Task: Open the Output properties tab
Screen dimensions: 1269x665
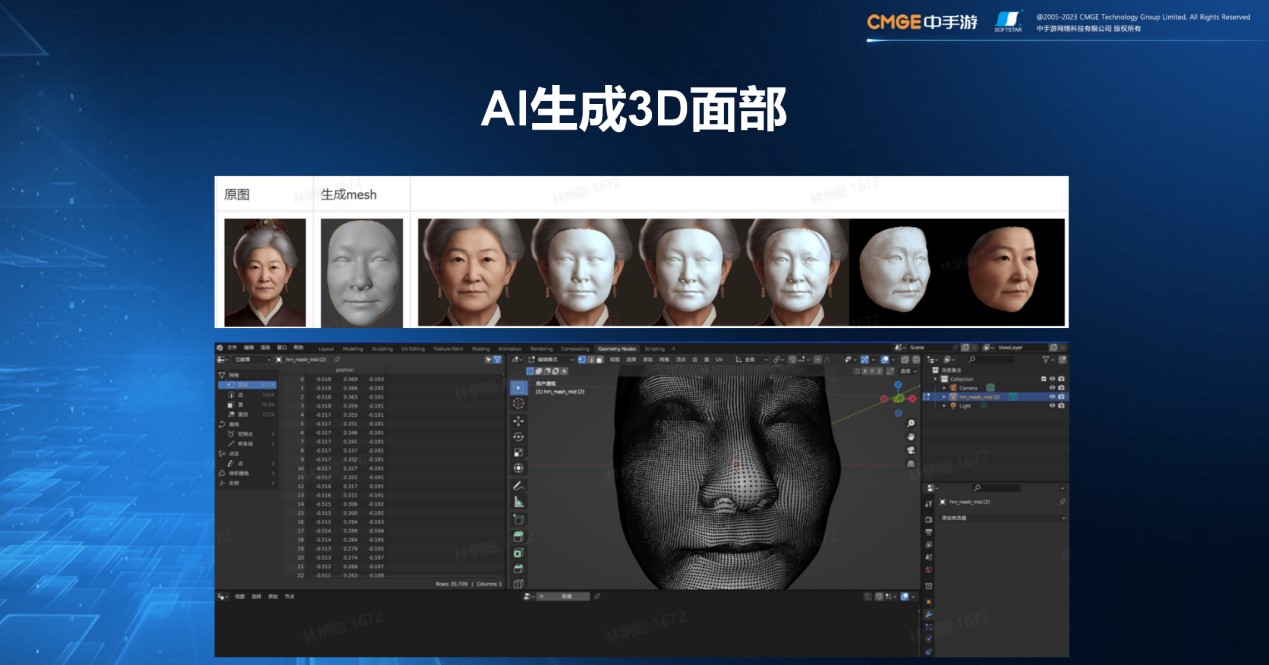Action: [928, 532]
